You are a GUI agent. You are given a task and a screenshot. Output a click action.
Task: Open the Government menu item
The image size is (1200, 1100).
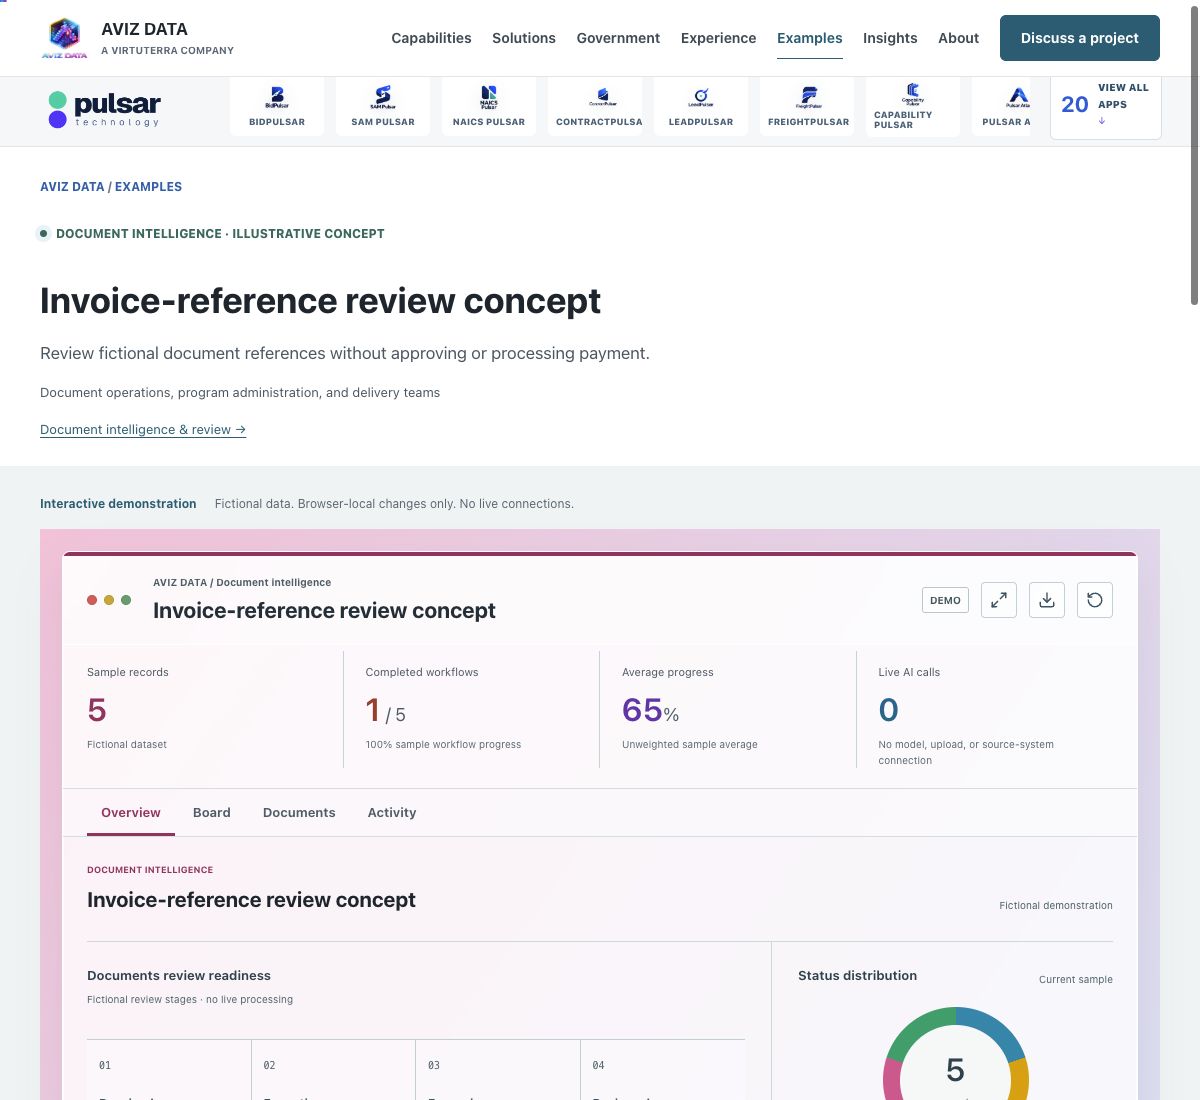618,38
